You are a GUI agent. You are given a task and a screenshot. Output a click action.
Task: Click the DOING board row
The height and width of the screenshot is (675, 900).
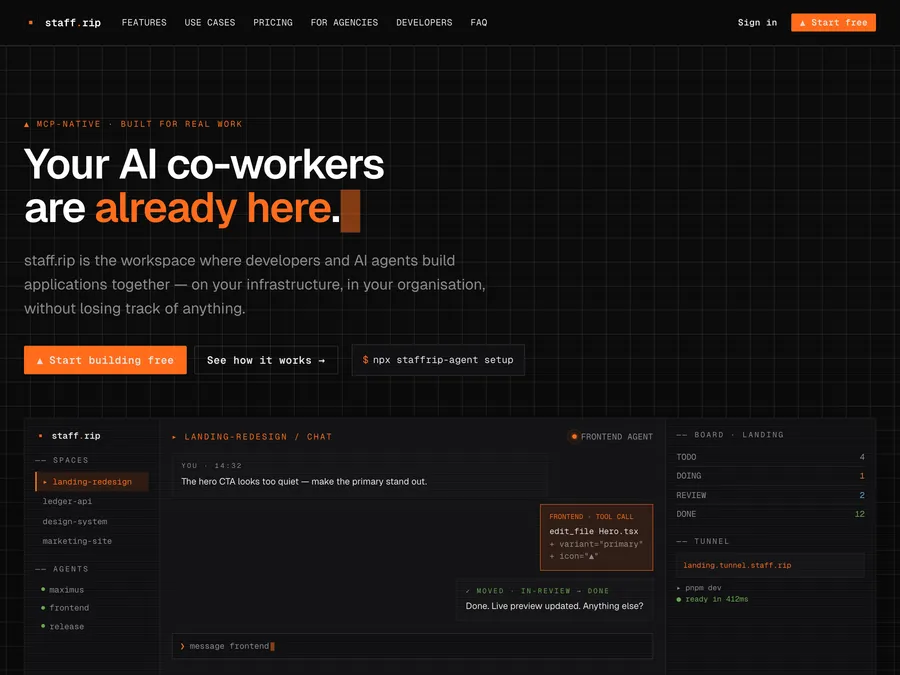click(x=770, y=476)
